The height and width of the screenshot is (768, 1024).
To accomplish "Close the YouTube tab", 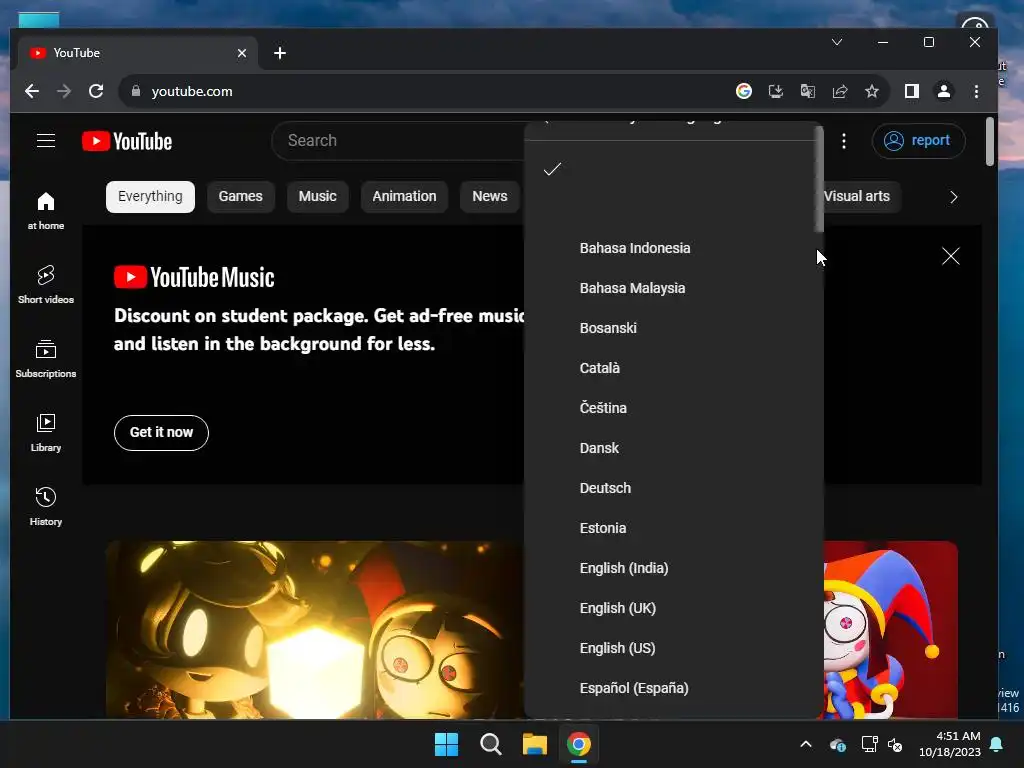I will [x=242, y=53].
